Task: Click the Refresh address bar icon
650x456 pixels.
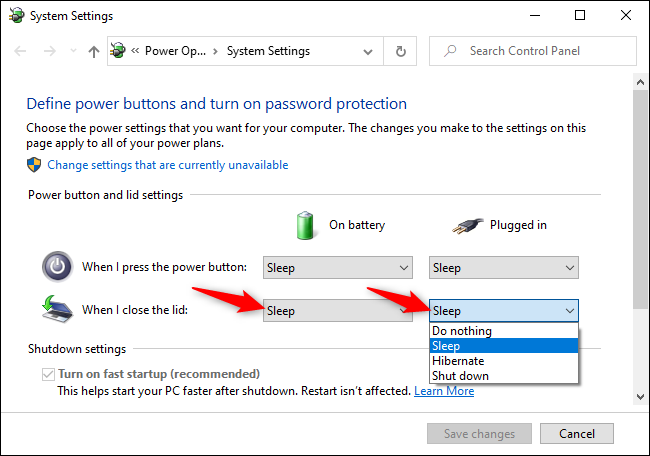Action: [401, 51]
